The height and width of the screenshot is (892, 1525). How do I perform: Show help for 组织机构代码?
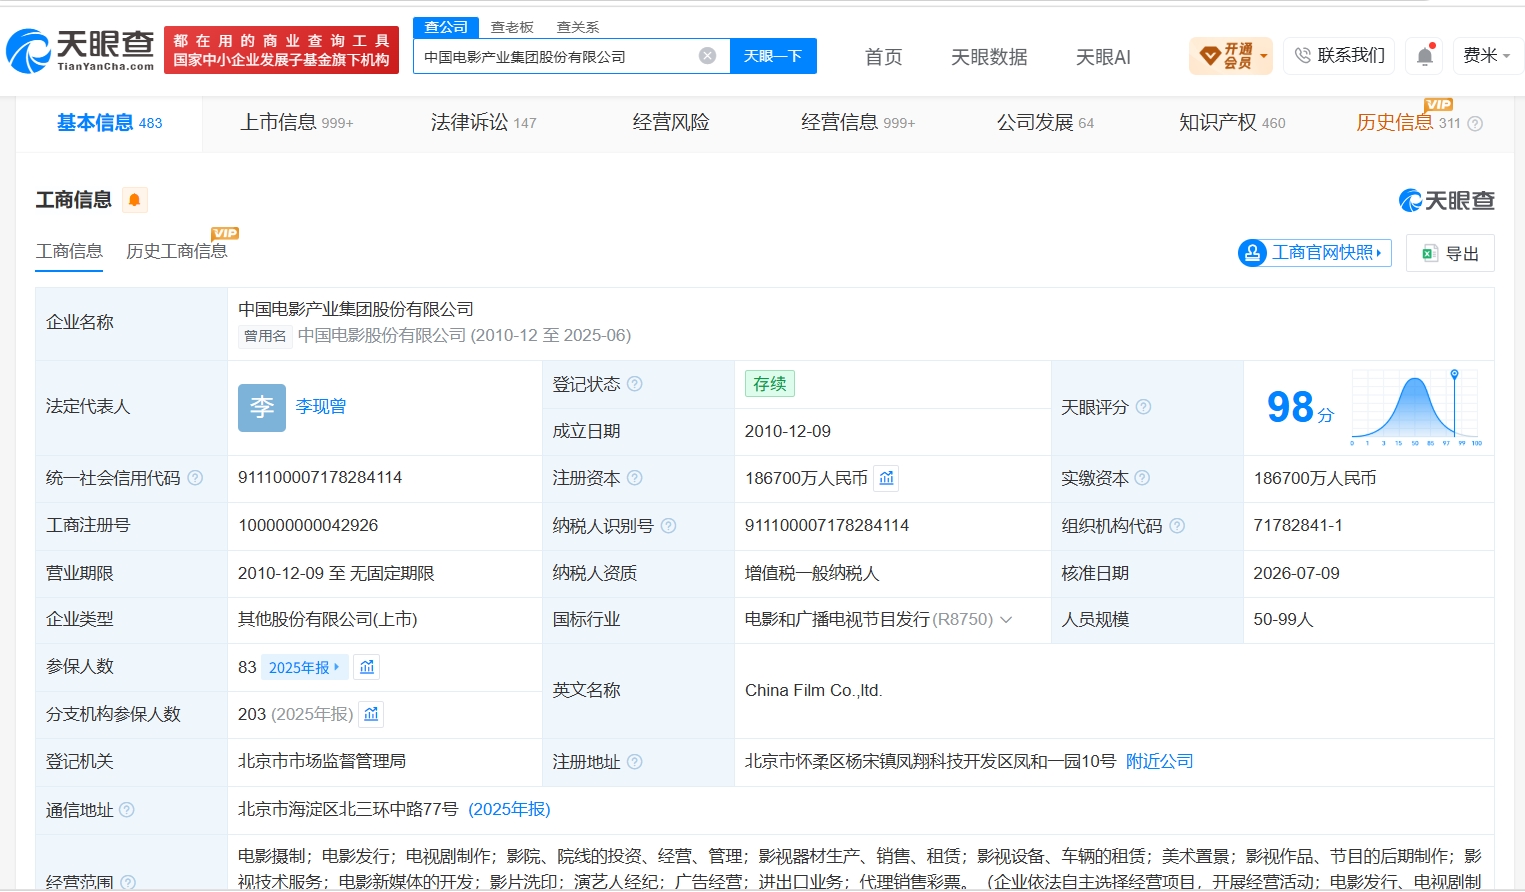1177,526
